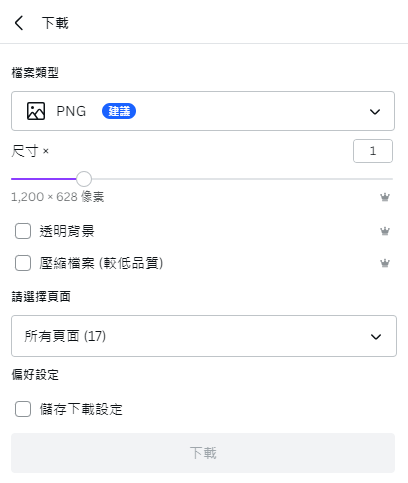
Task: Click the chevron arrow in file type box
Action: point(375,112)
